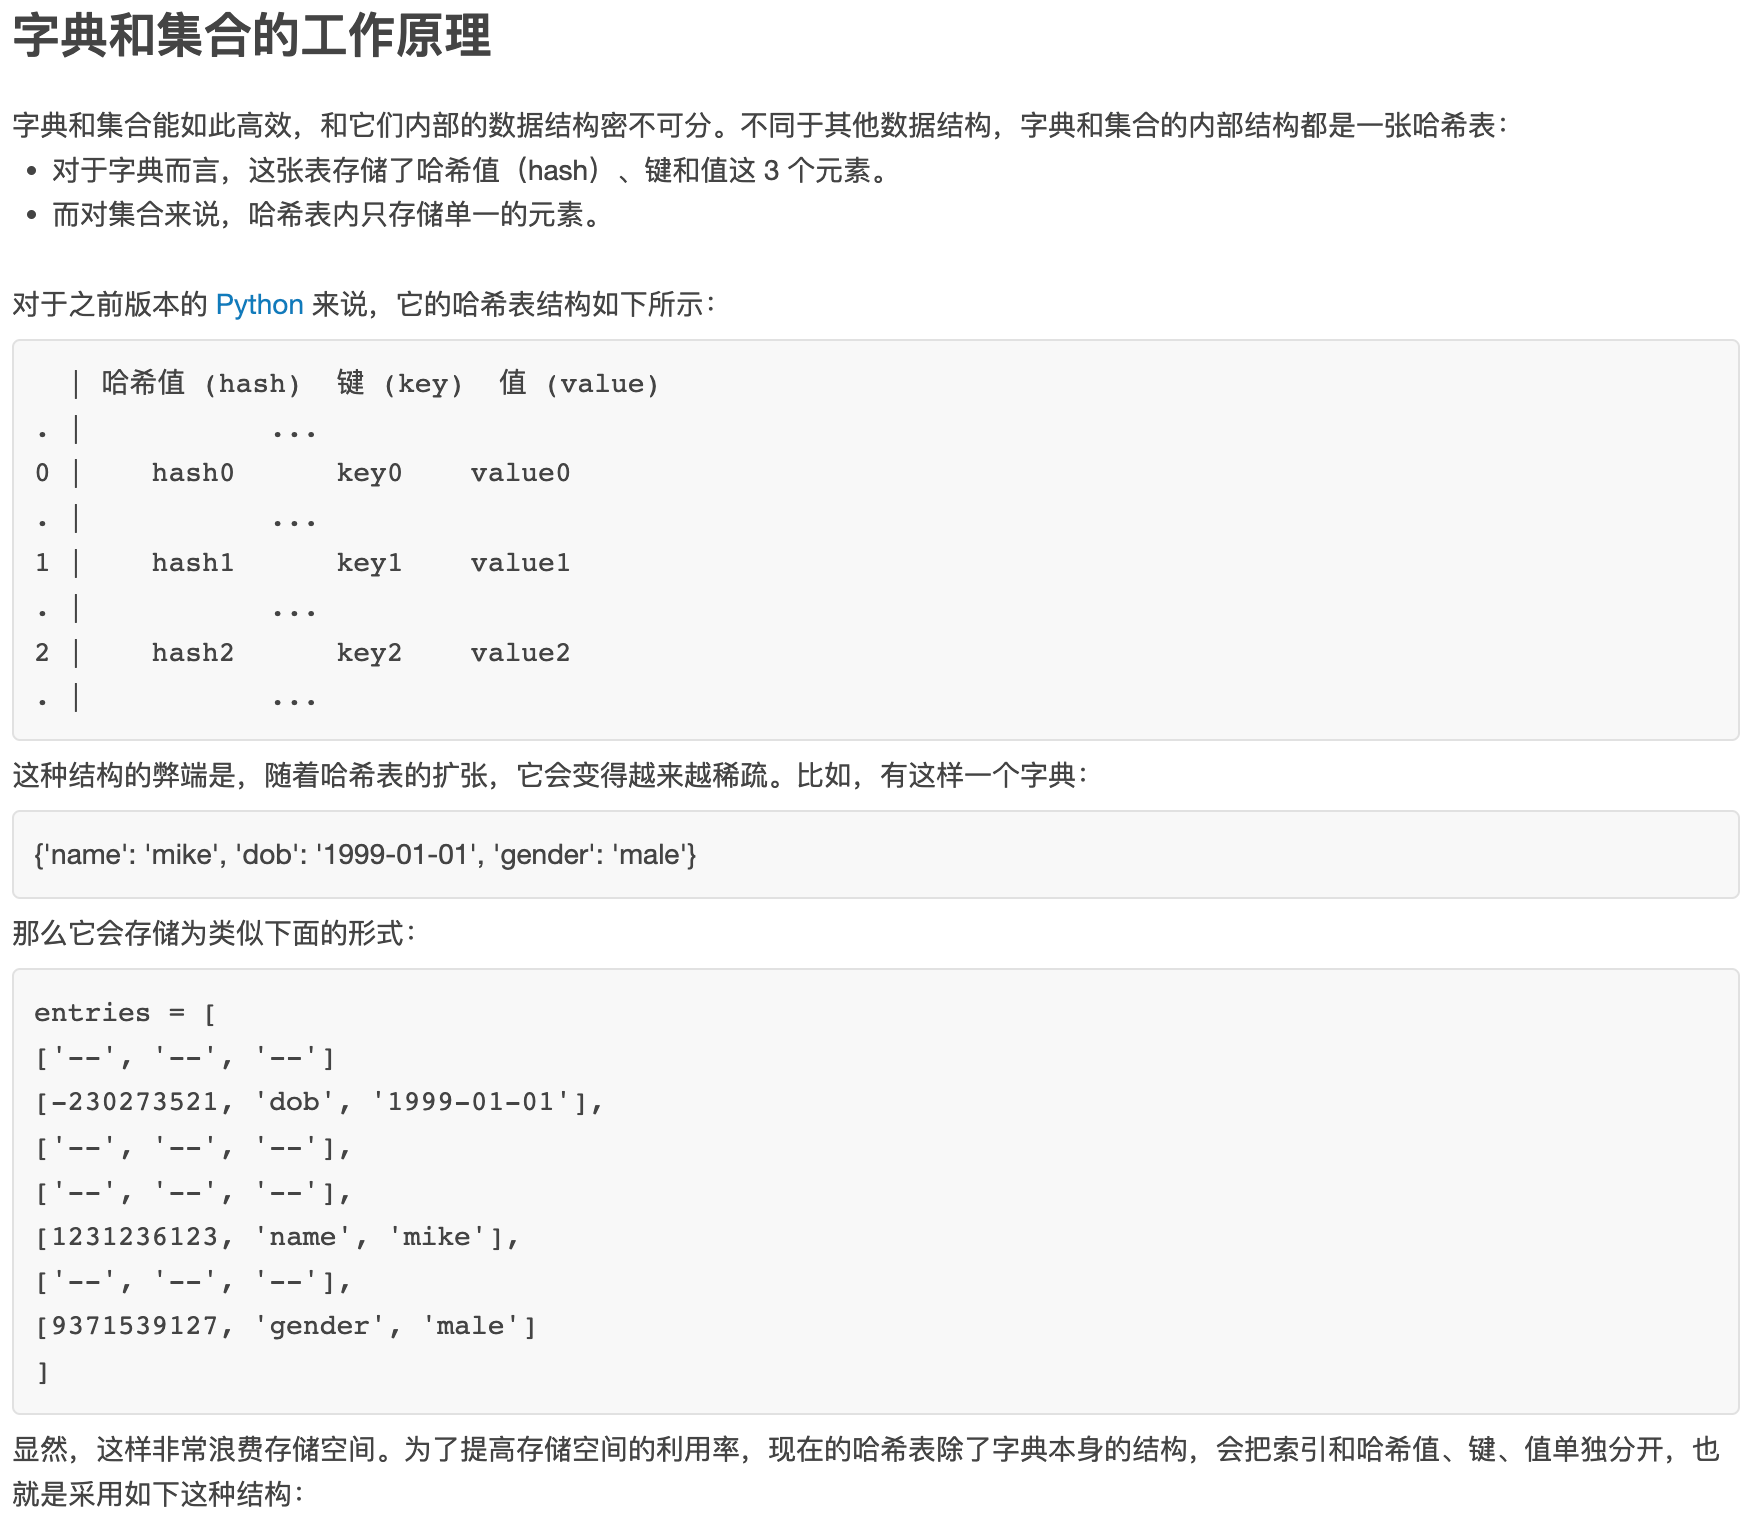Screen dimensions: 1740x1514
Task: Click the heading 字典和集合的工作原理
Action: [252, 36]
